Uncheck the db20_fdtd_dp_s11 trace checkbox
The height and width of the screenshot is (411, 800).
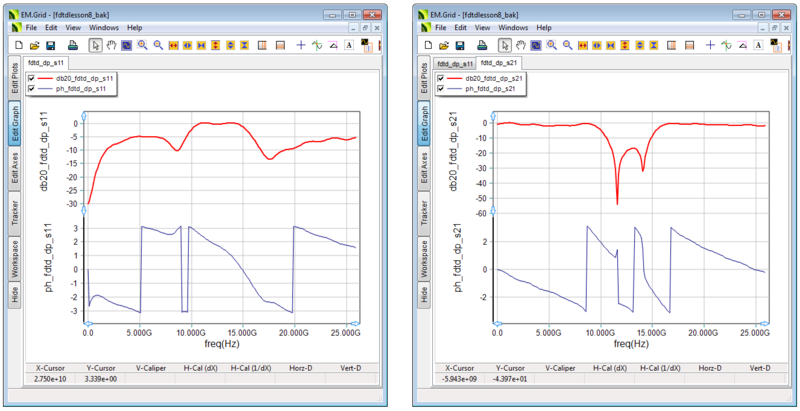[x=33, y=78]
